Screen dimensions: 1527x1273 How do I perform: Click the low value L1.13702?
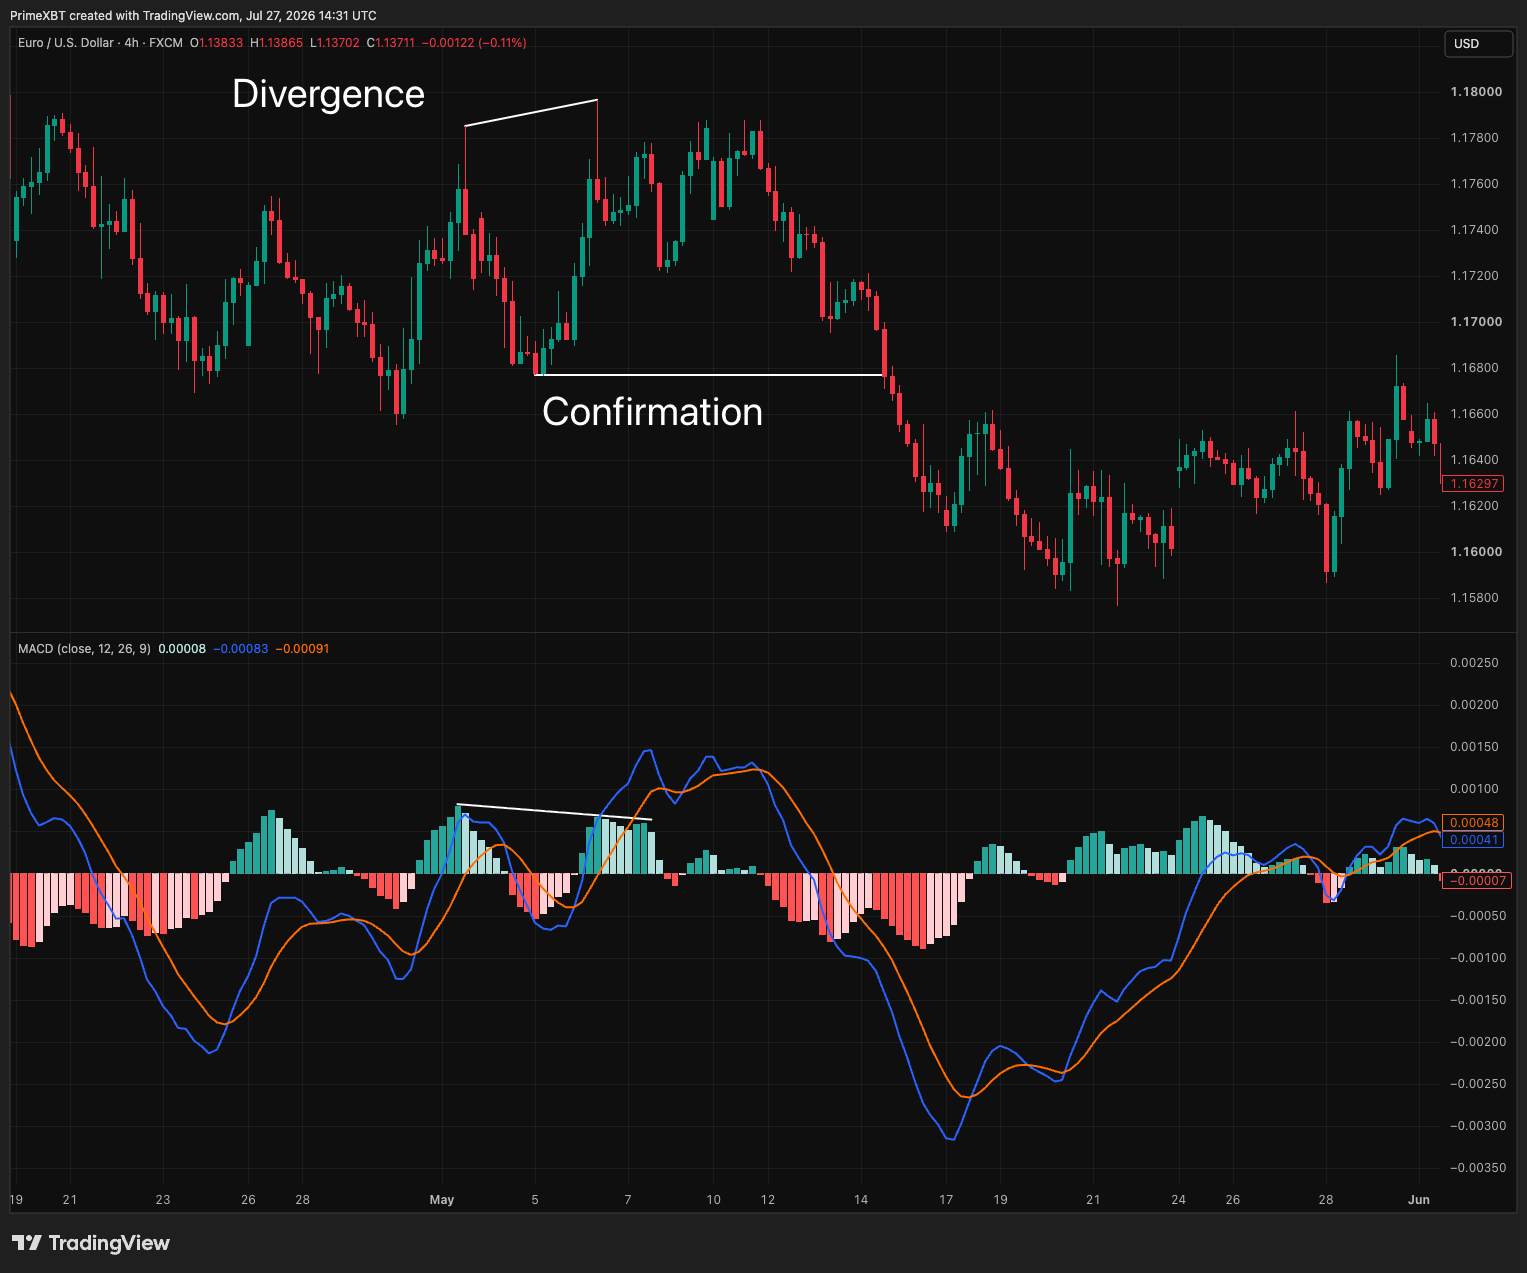(x=334, y=43)
